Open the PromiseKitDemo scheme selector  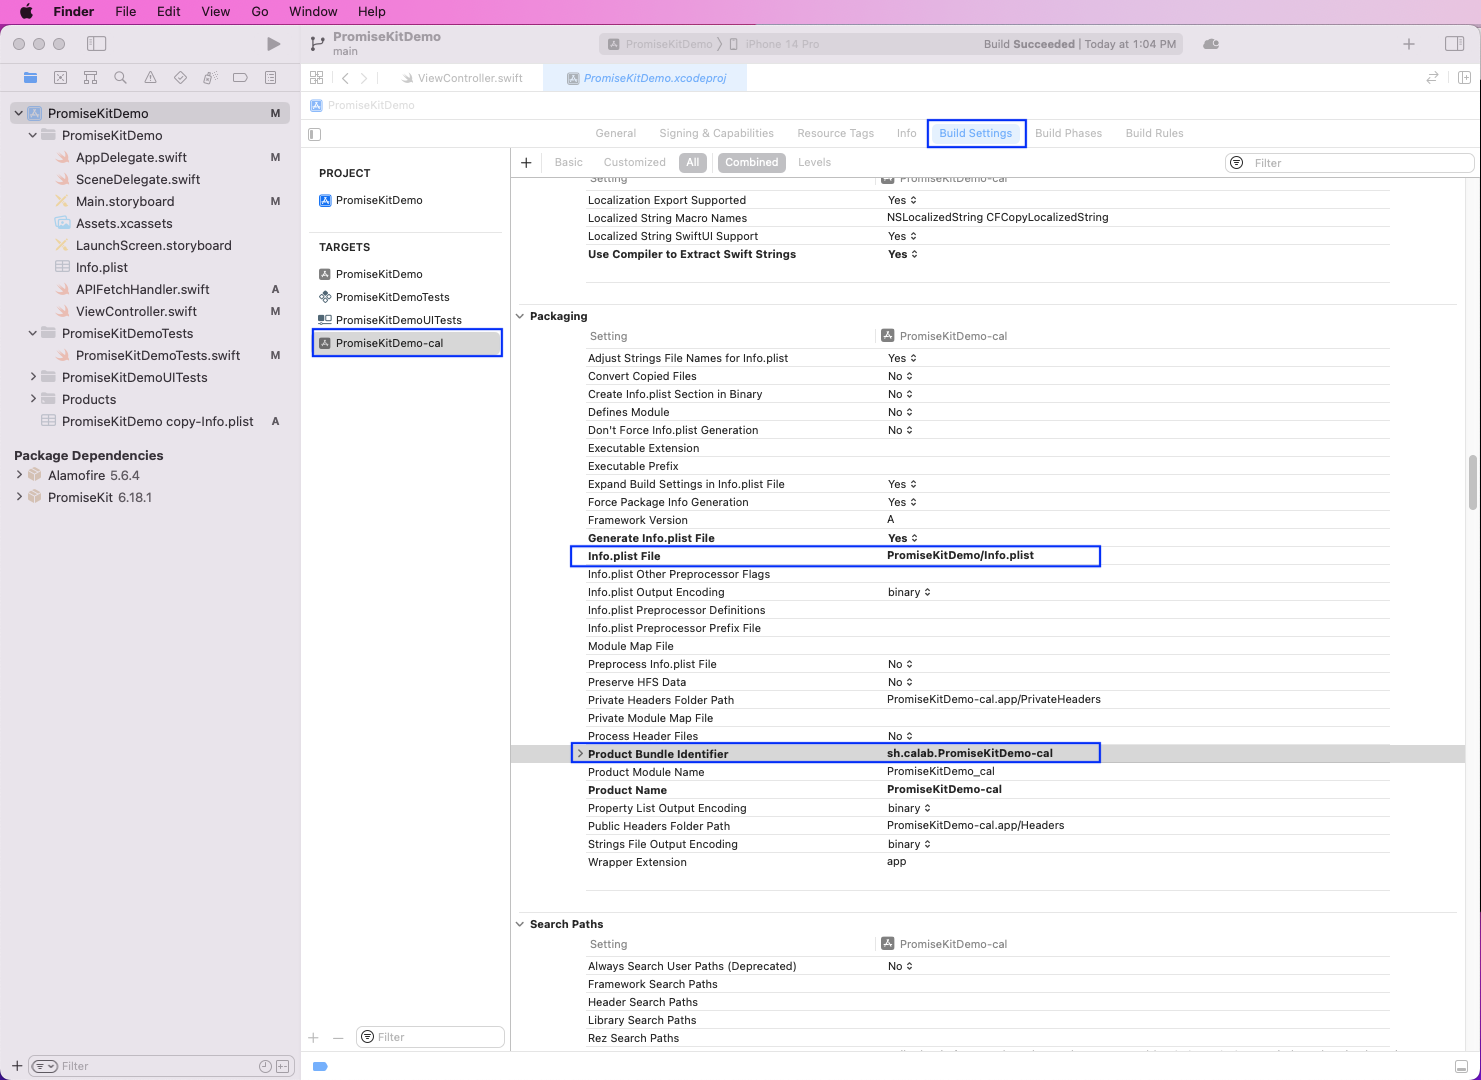661,44
